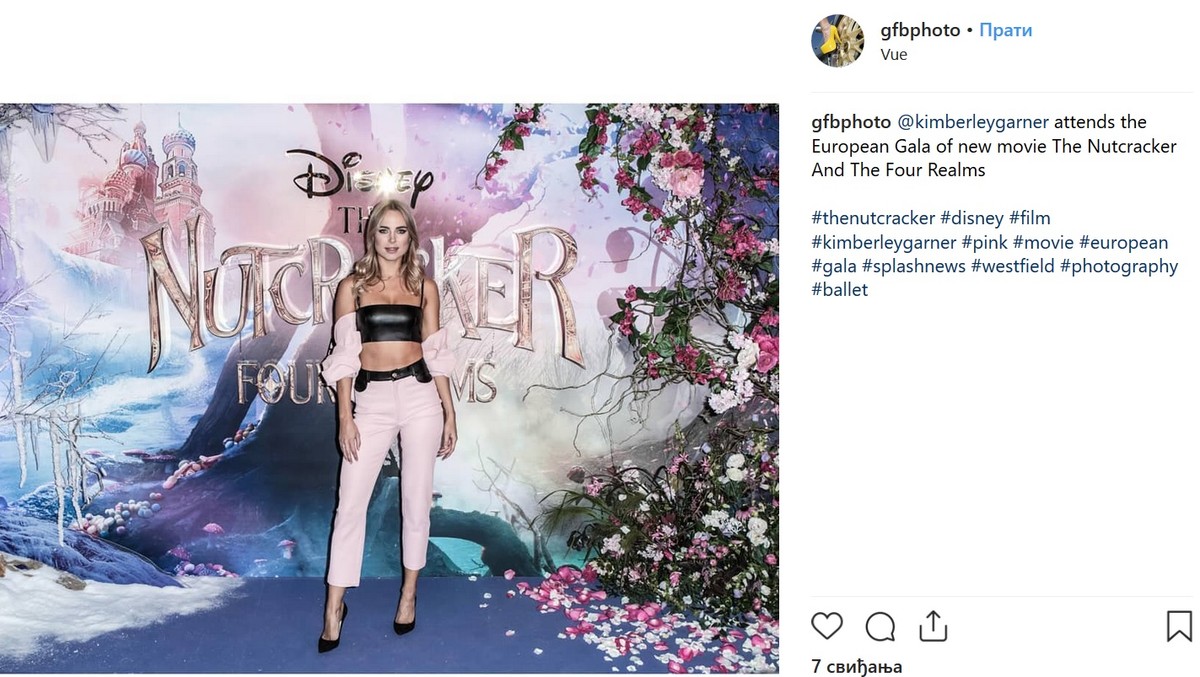Open the #splashnews hashtag
Screen dimensions: 1200x677
914,266
